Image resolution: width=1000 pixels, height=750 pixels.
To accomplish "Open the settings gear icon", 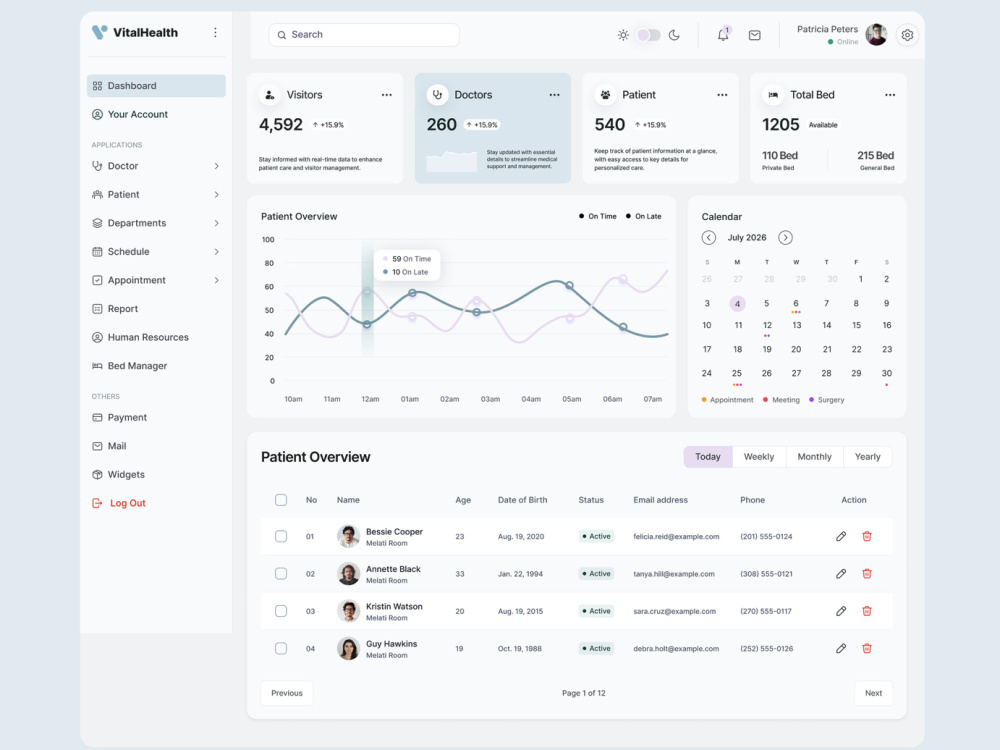I will pos(907,35).
